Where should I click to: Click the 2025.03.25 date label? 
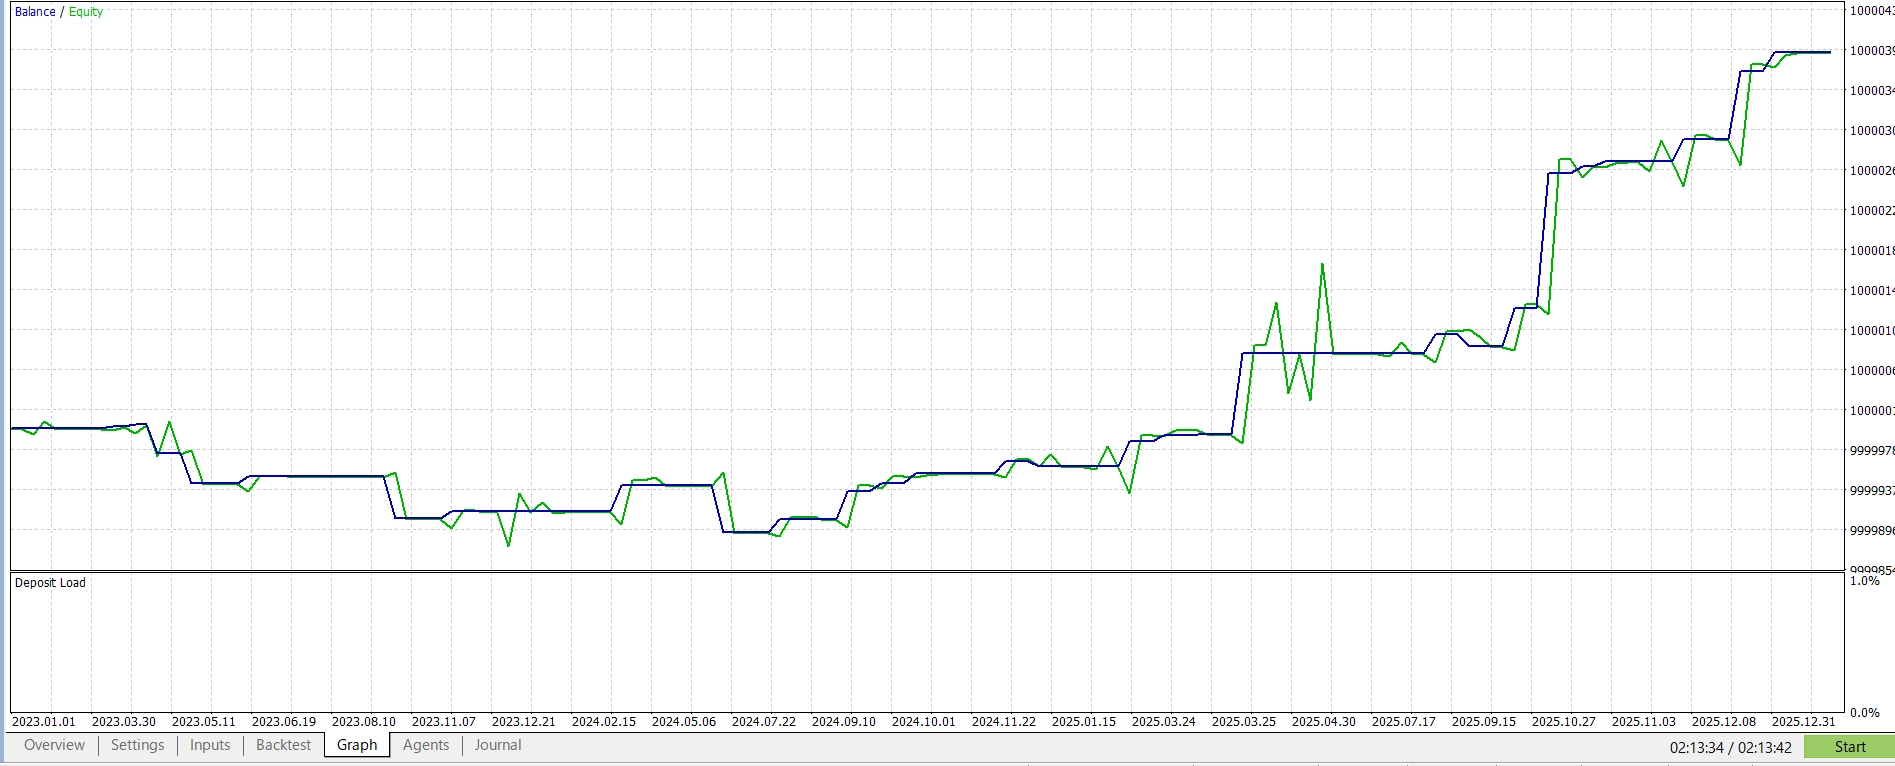point(1244,722)
